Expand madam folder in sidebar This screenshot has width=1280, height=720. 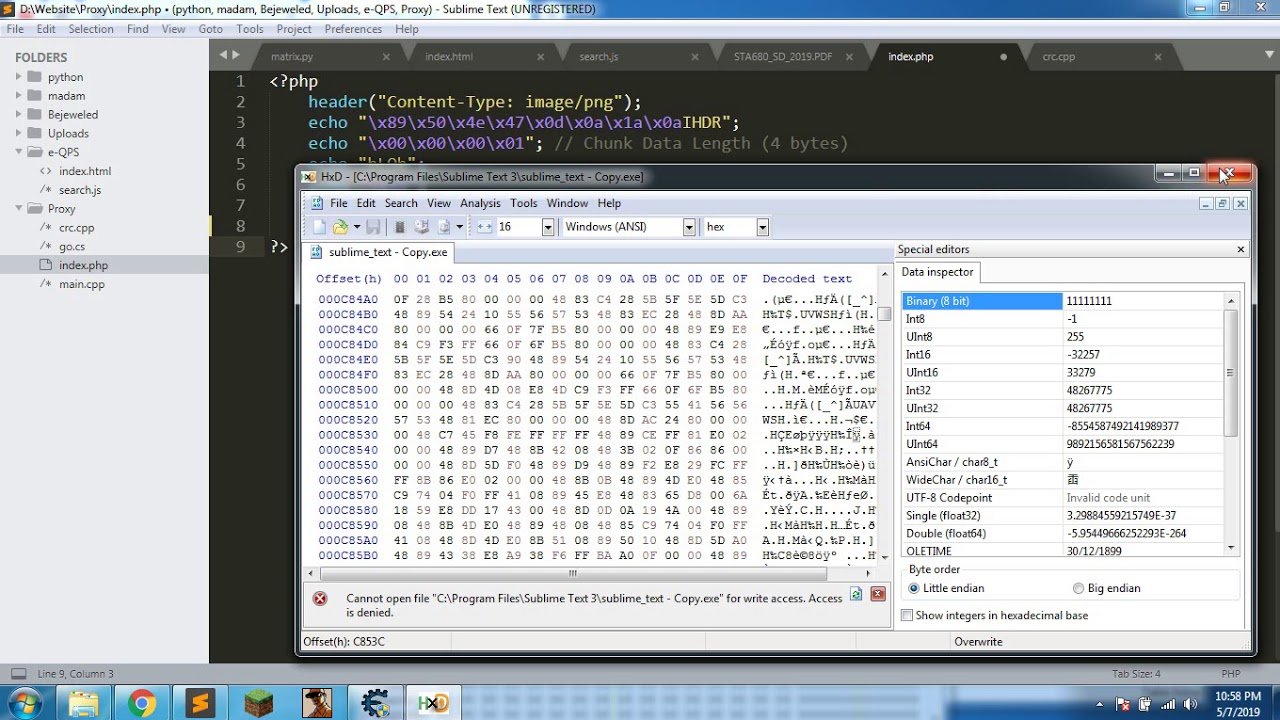pyautogui.click(x=18, y=96)
